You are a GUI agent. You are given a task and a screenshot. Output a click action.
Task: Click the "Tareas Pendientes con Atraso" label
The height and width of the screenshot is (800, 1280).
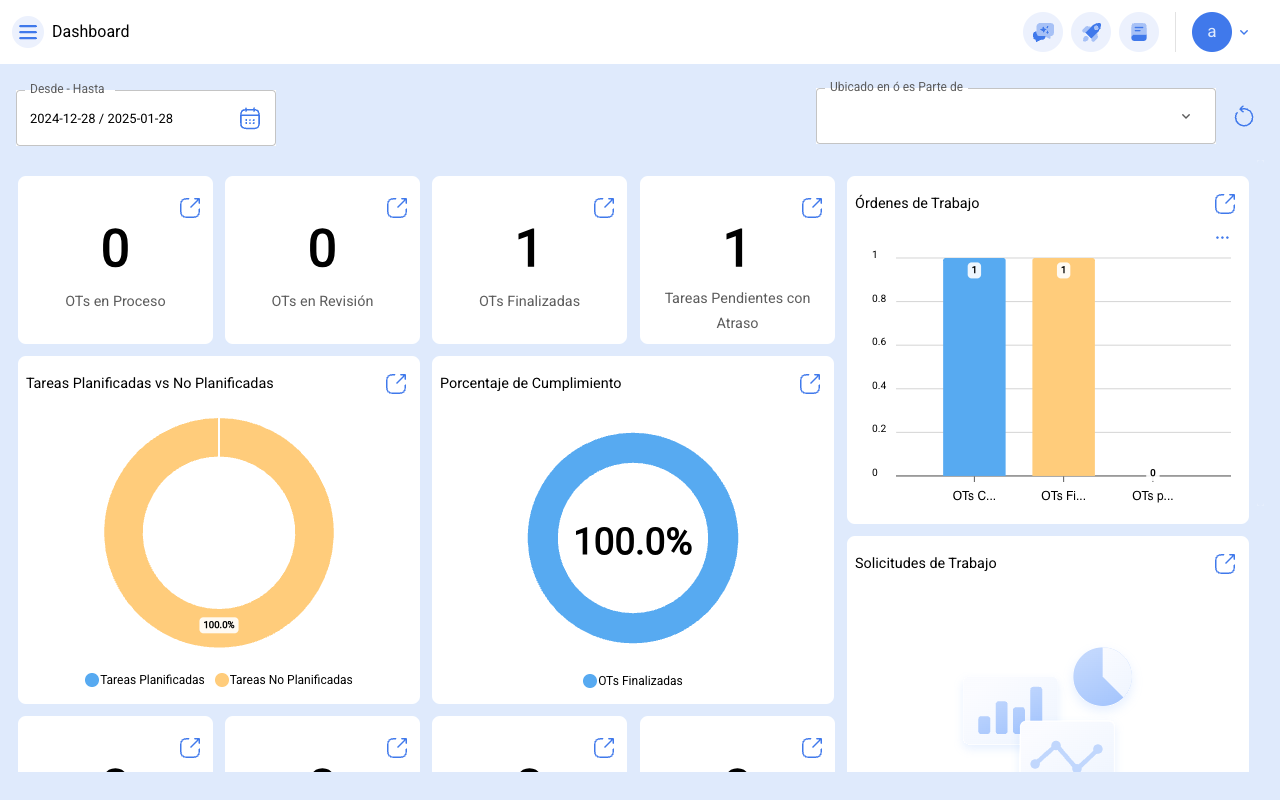(738, 311)
